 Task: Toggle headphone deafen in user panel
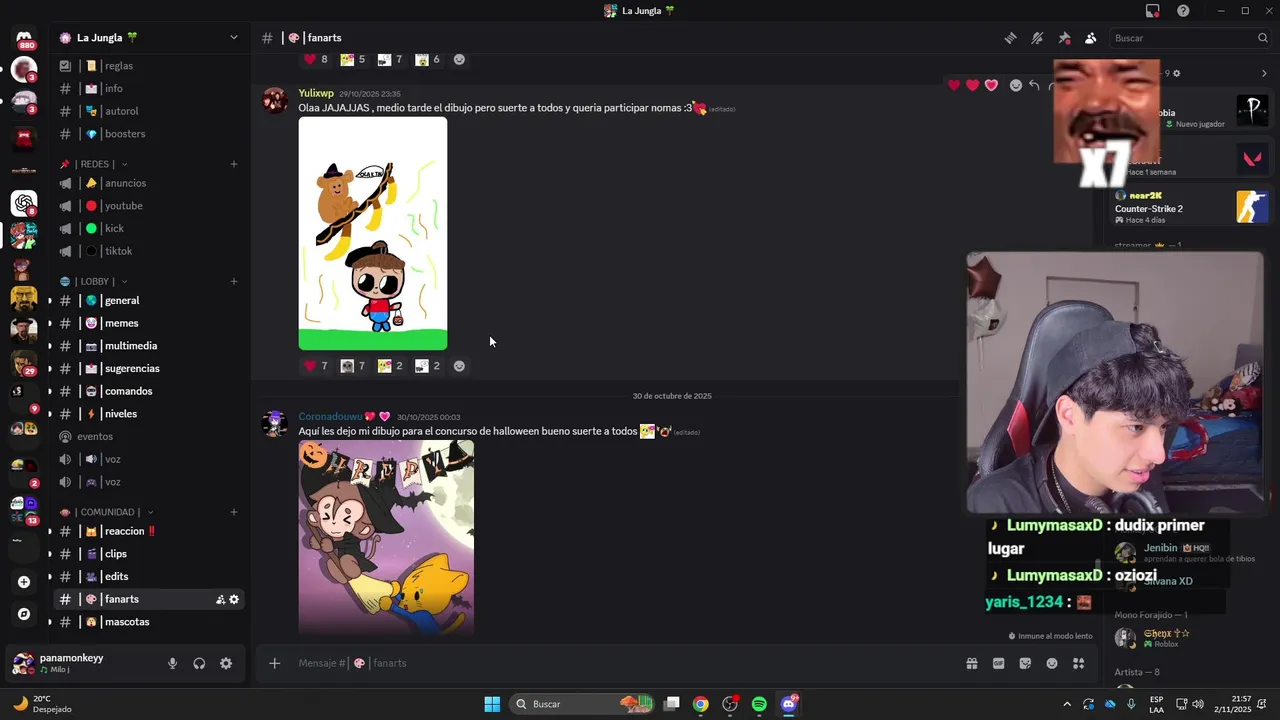coord(199,663)
